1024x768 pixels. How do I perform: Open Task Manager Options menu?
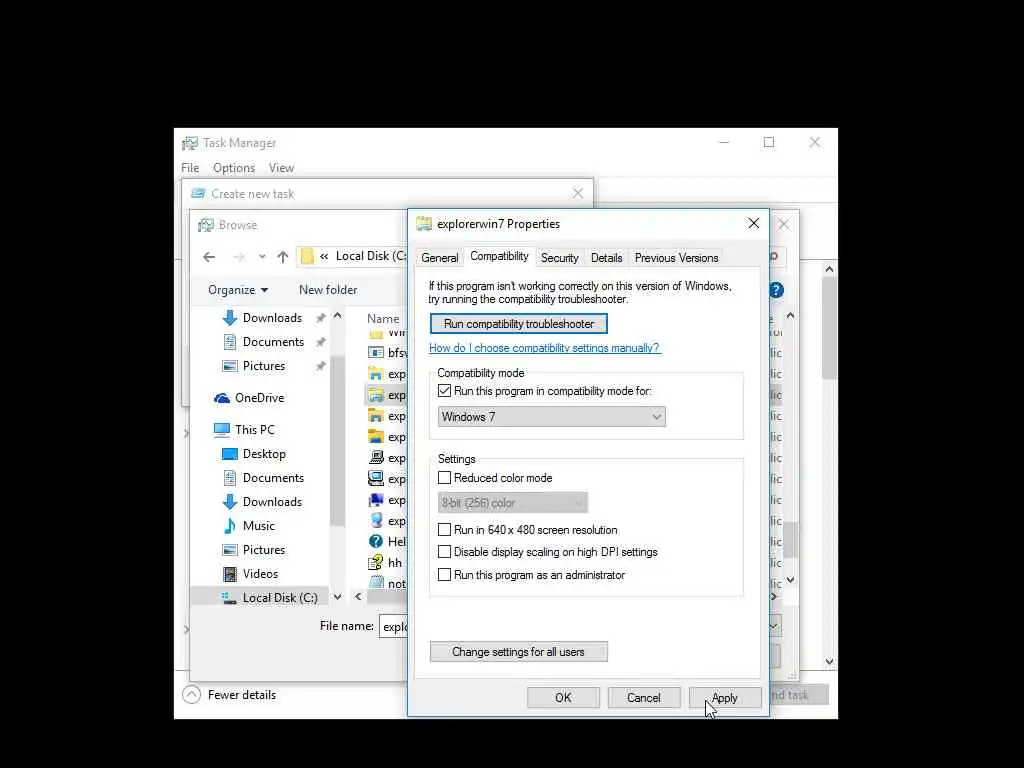click(x=234, y=168)
